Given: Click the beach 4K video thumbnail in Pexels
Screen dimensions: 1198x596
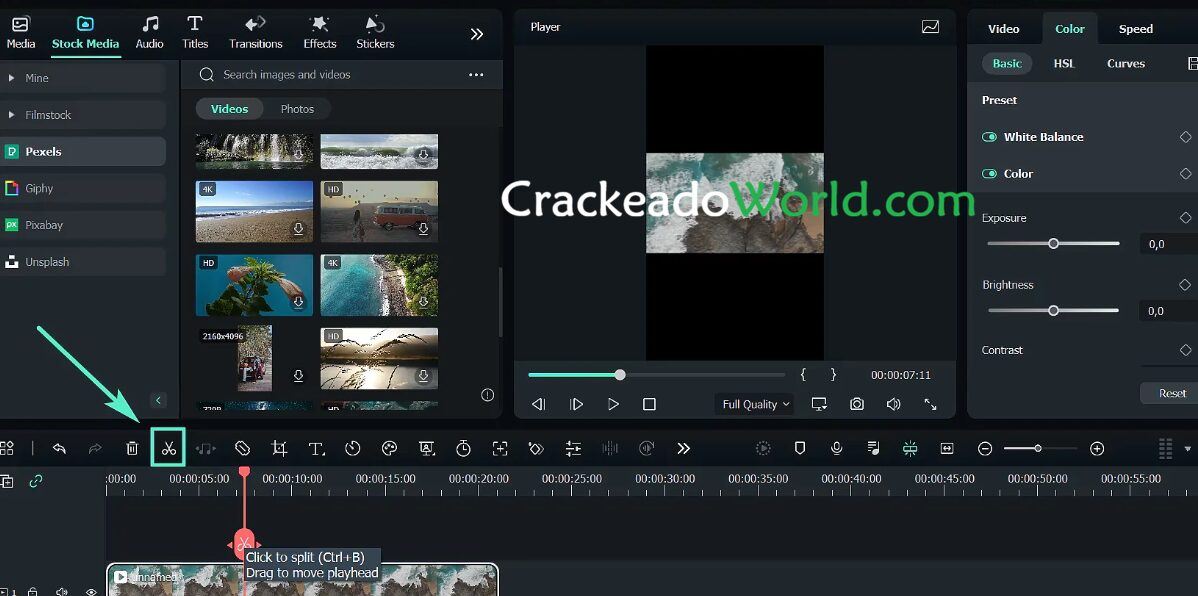Looking at the screenshot, I should pos(253,211).
